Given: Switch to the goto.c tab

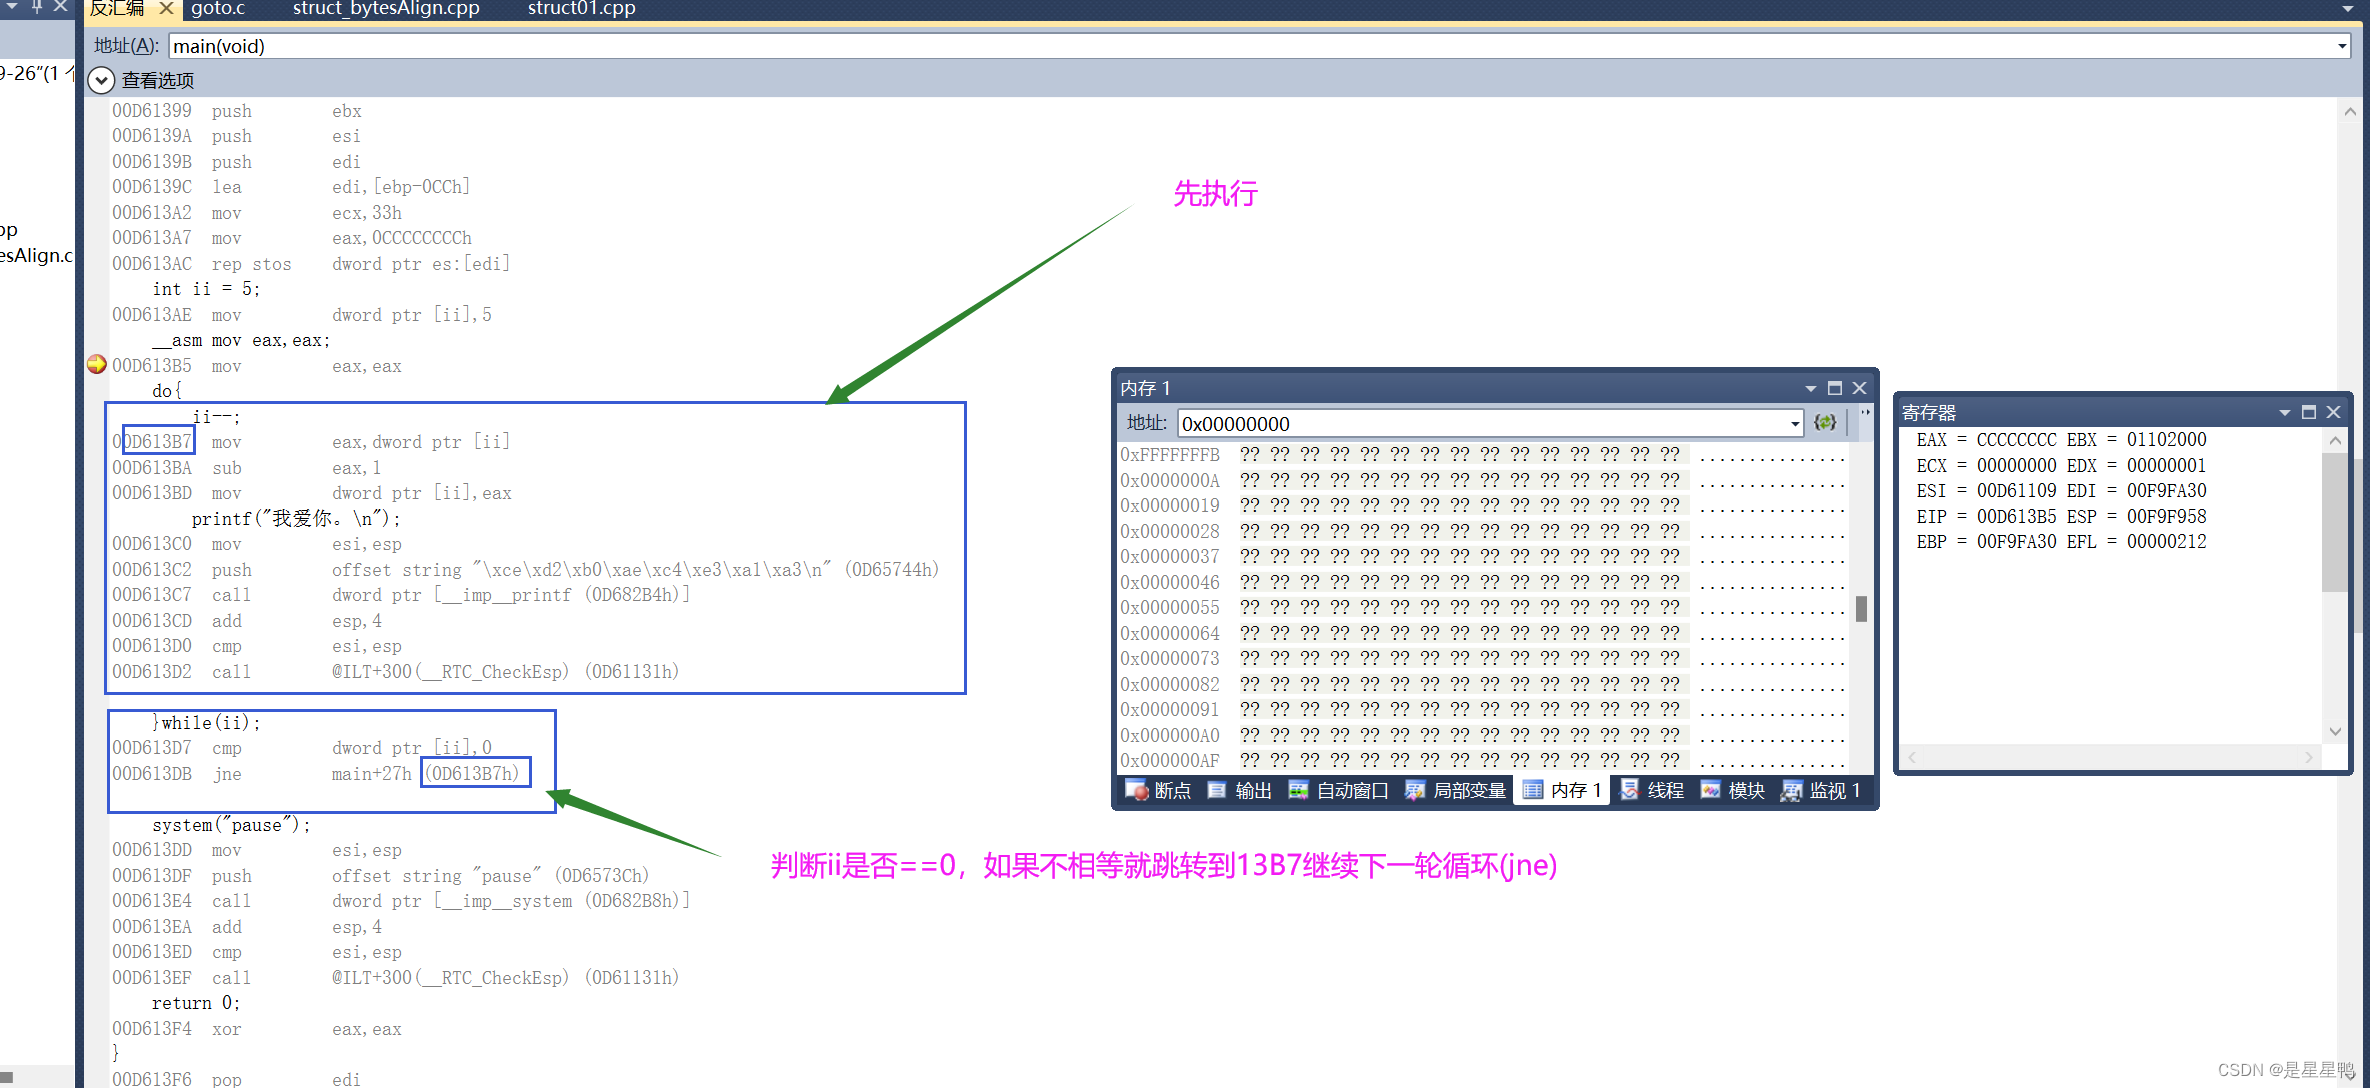Looking at the screenshot, I should (x=218, y=9).
